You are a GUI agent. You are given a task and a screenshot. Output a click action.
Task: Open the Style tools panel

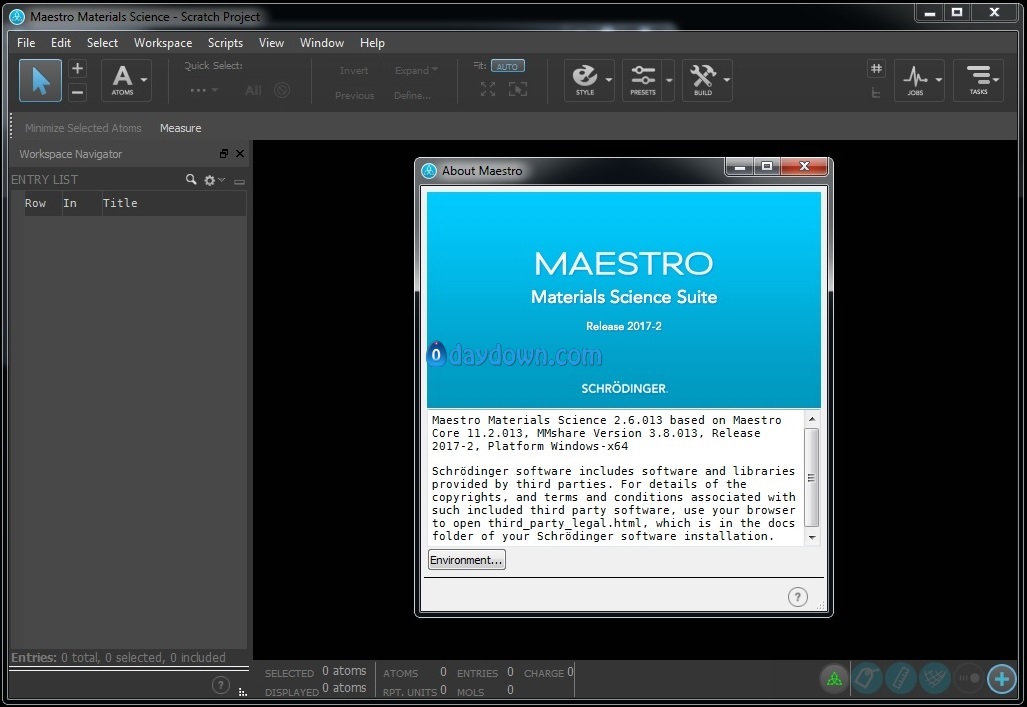pos(585,80)
